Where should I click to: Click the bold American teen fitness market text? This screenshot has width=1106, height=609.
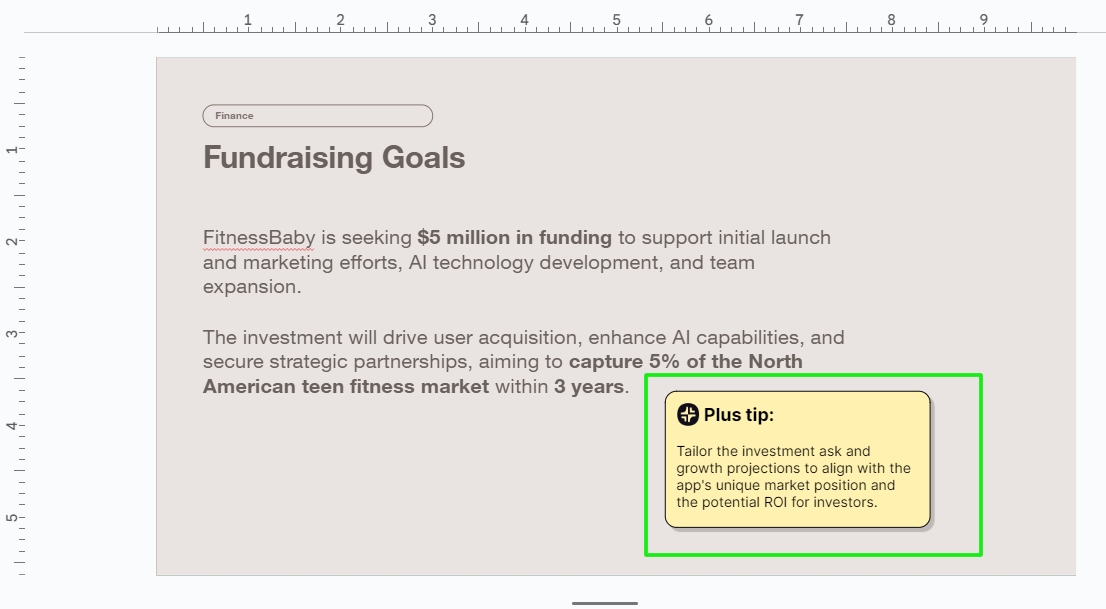pos(346,387)
